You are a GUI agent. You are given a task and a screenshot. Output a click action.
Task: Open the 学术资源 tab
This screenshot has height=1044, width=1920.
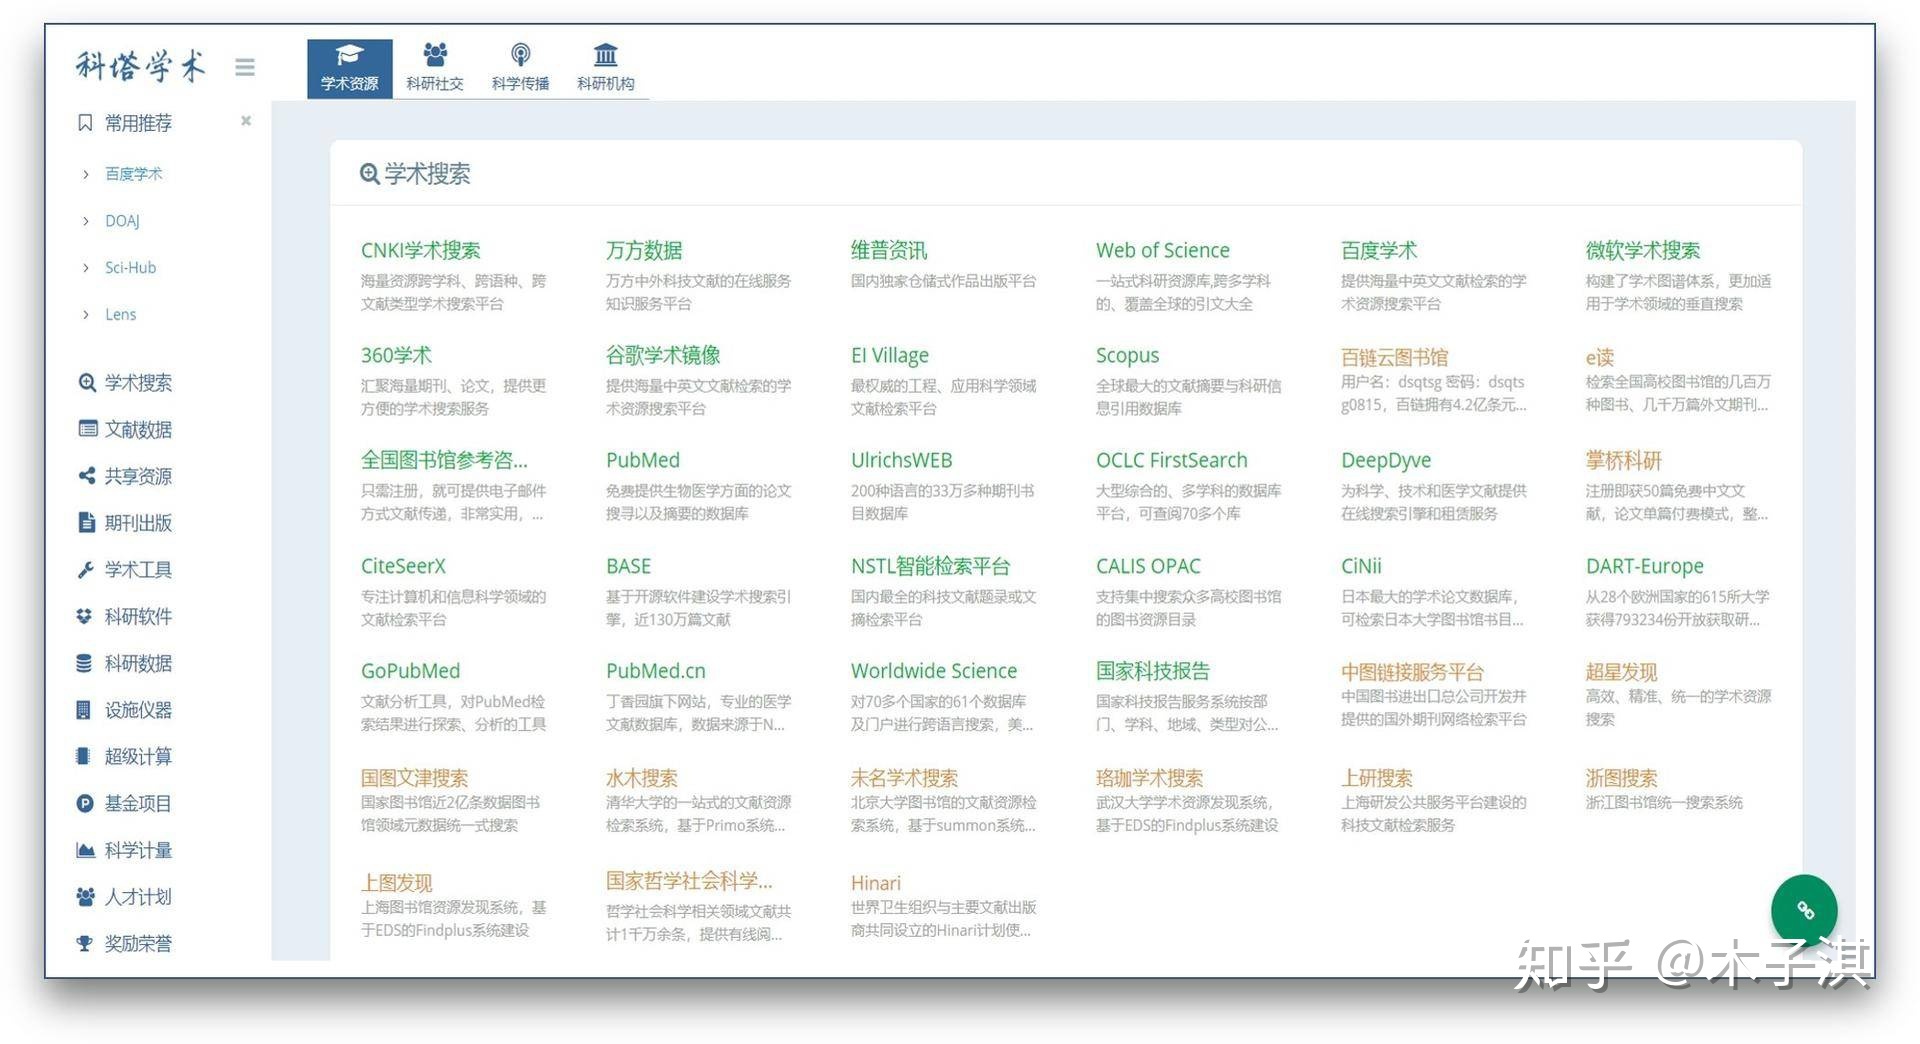point(349,68)
